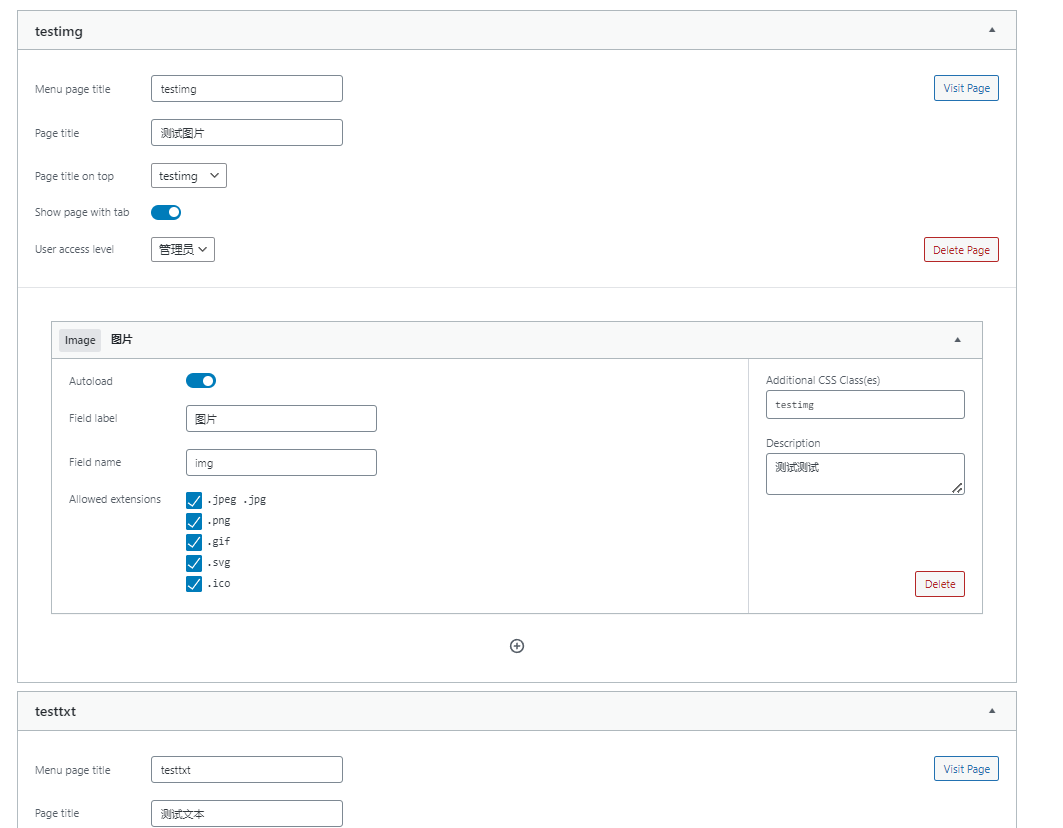
Task: Click Visit Page for testtxt
Action: tap(966, 769)
